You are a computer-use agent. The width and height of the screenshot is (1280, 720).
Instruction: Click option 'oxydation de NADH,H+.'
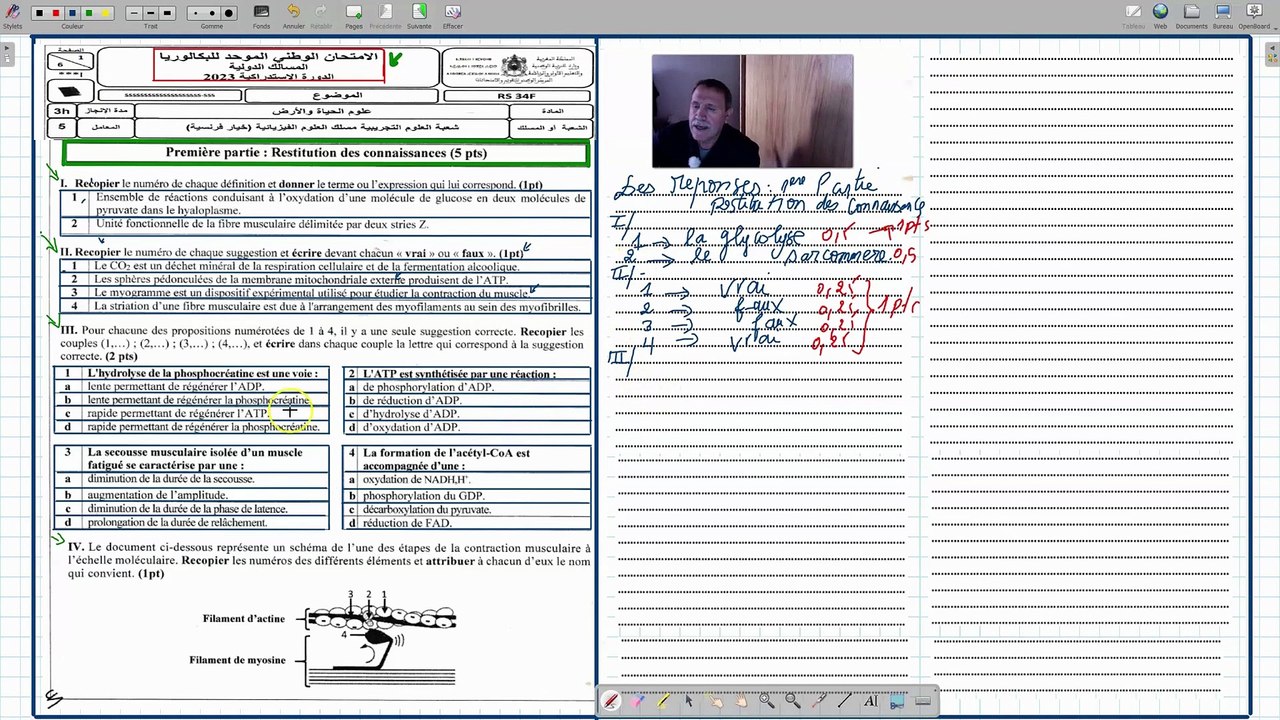click(x=416, y=479)
